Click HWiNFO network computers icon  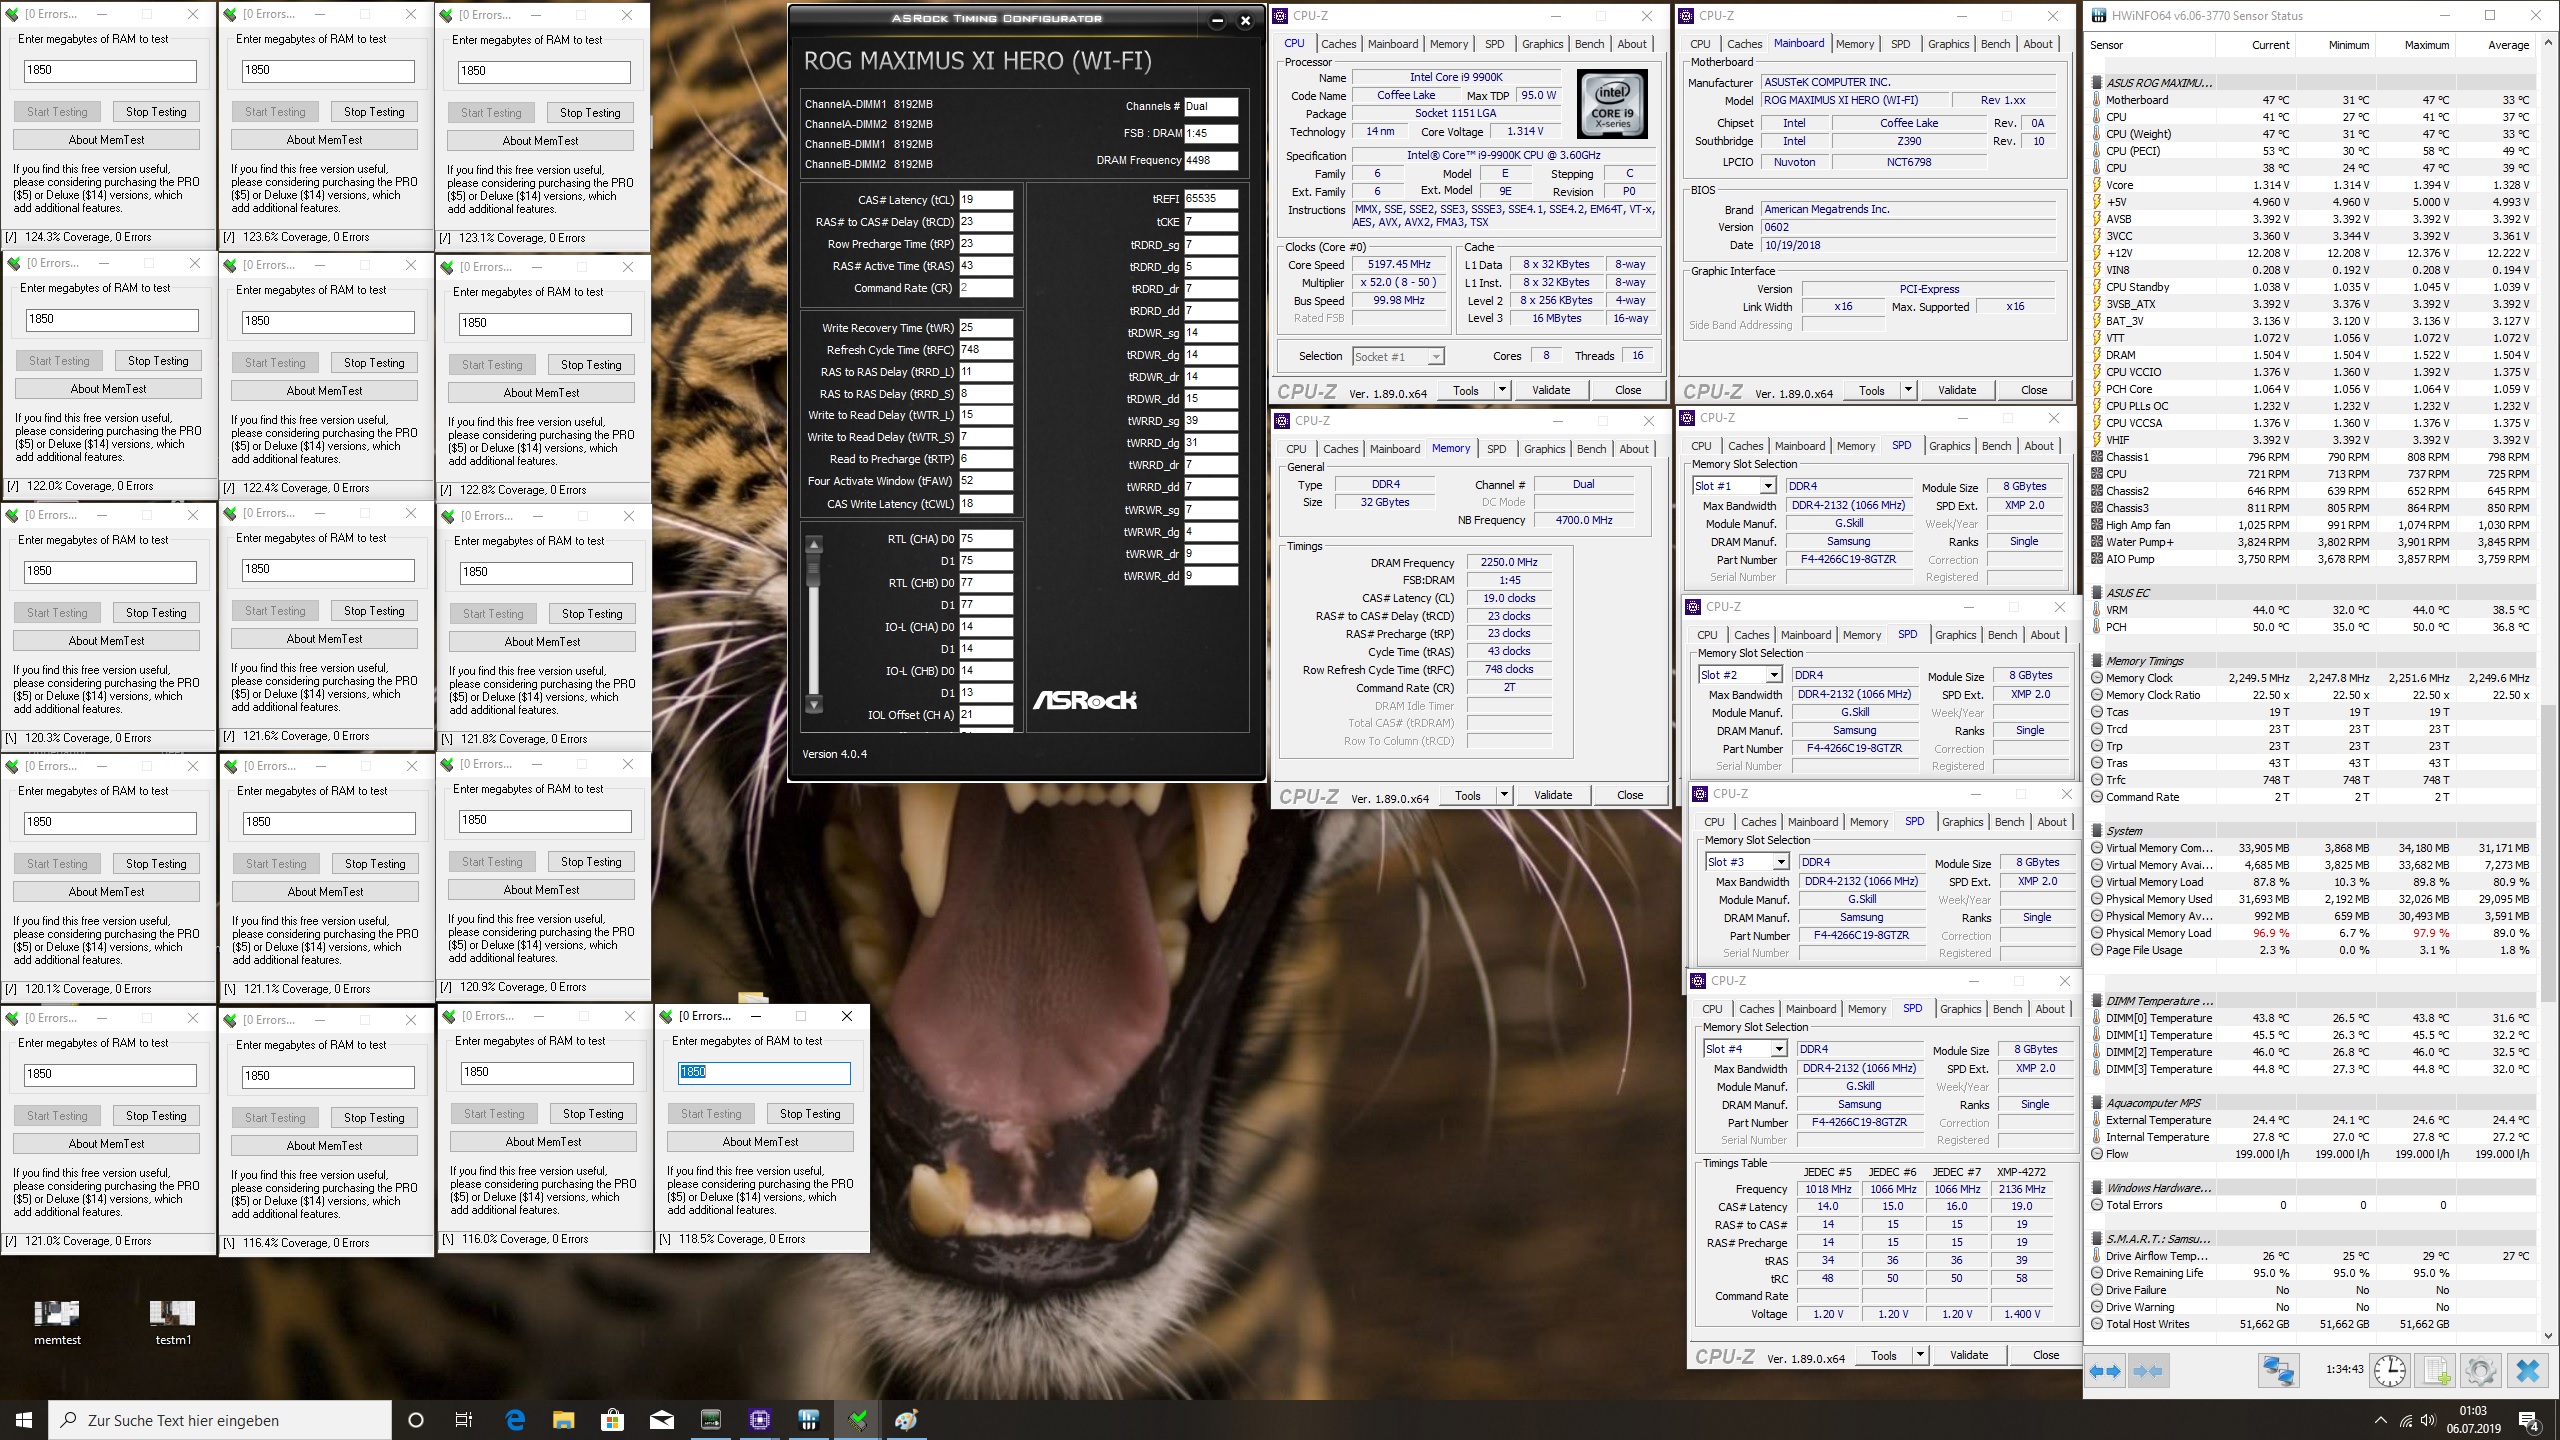(2278, 1370)
